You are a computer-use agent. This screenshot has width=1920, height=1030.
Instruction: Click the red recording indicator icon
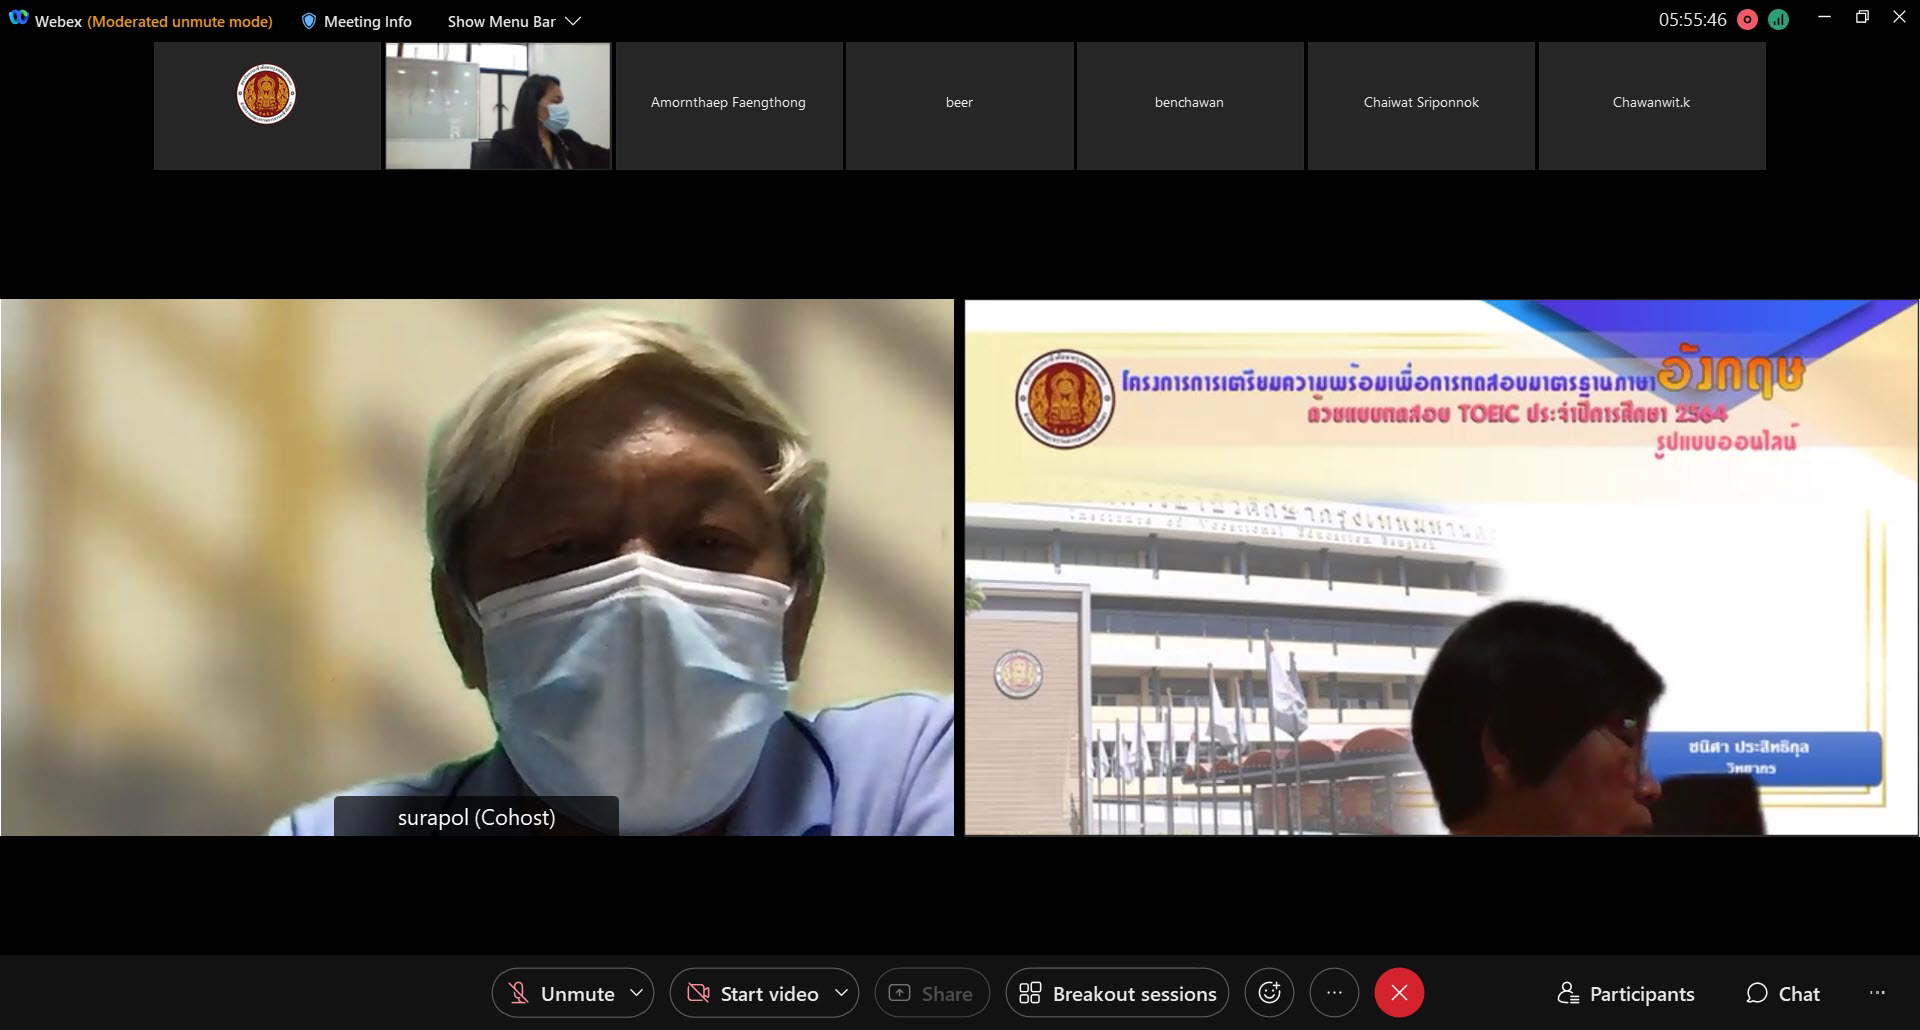click(x=1747, y=20)
